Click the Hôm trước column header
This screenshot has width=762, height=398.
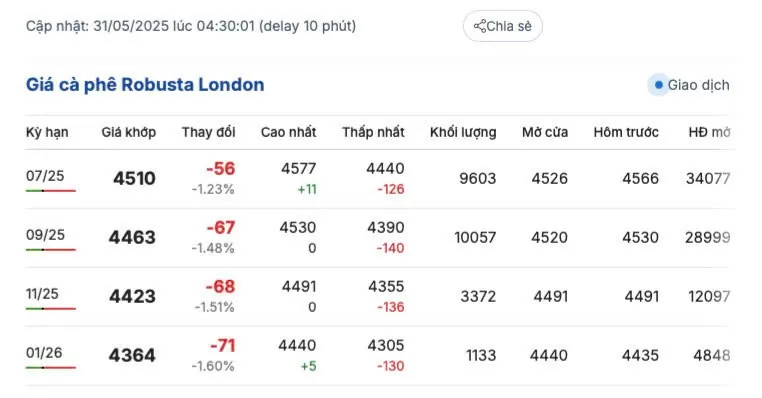pos(626,132)
